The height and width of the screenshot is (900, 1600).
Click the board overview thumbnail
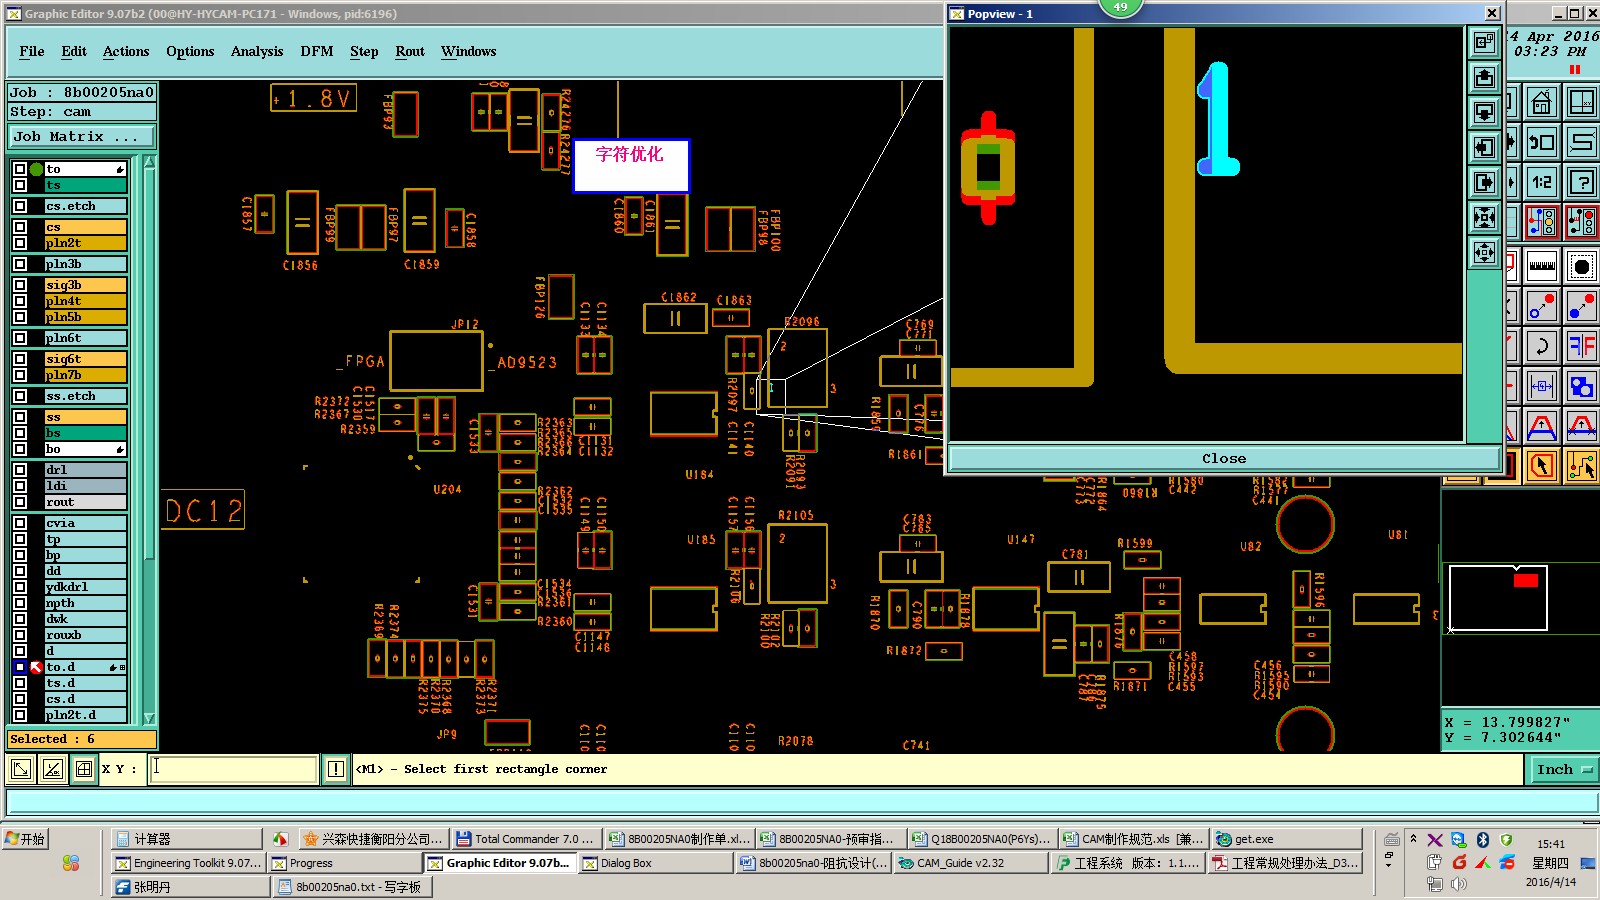tap(1498, 598)
